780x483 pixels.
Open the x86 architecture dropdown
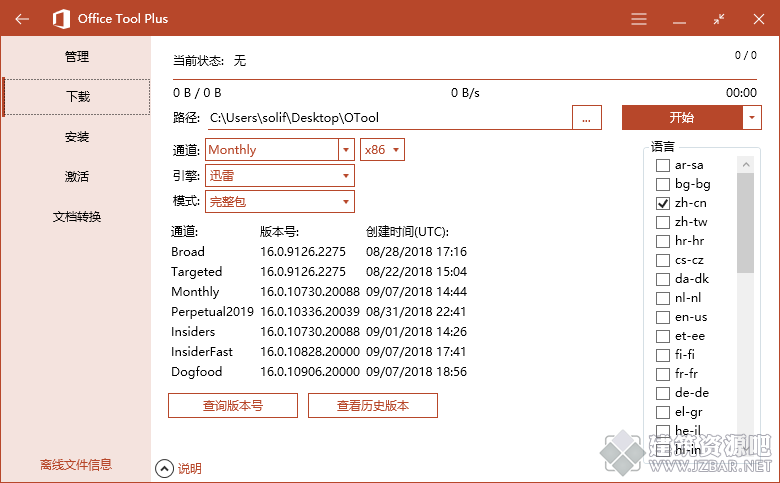point(382,149)
